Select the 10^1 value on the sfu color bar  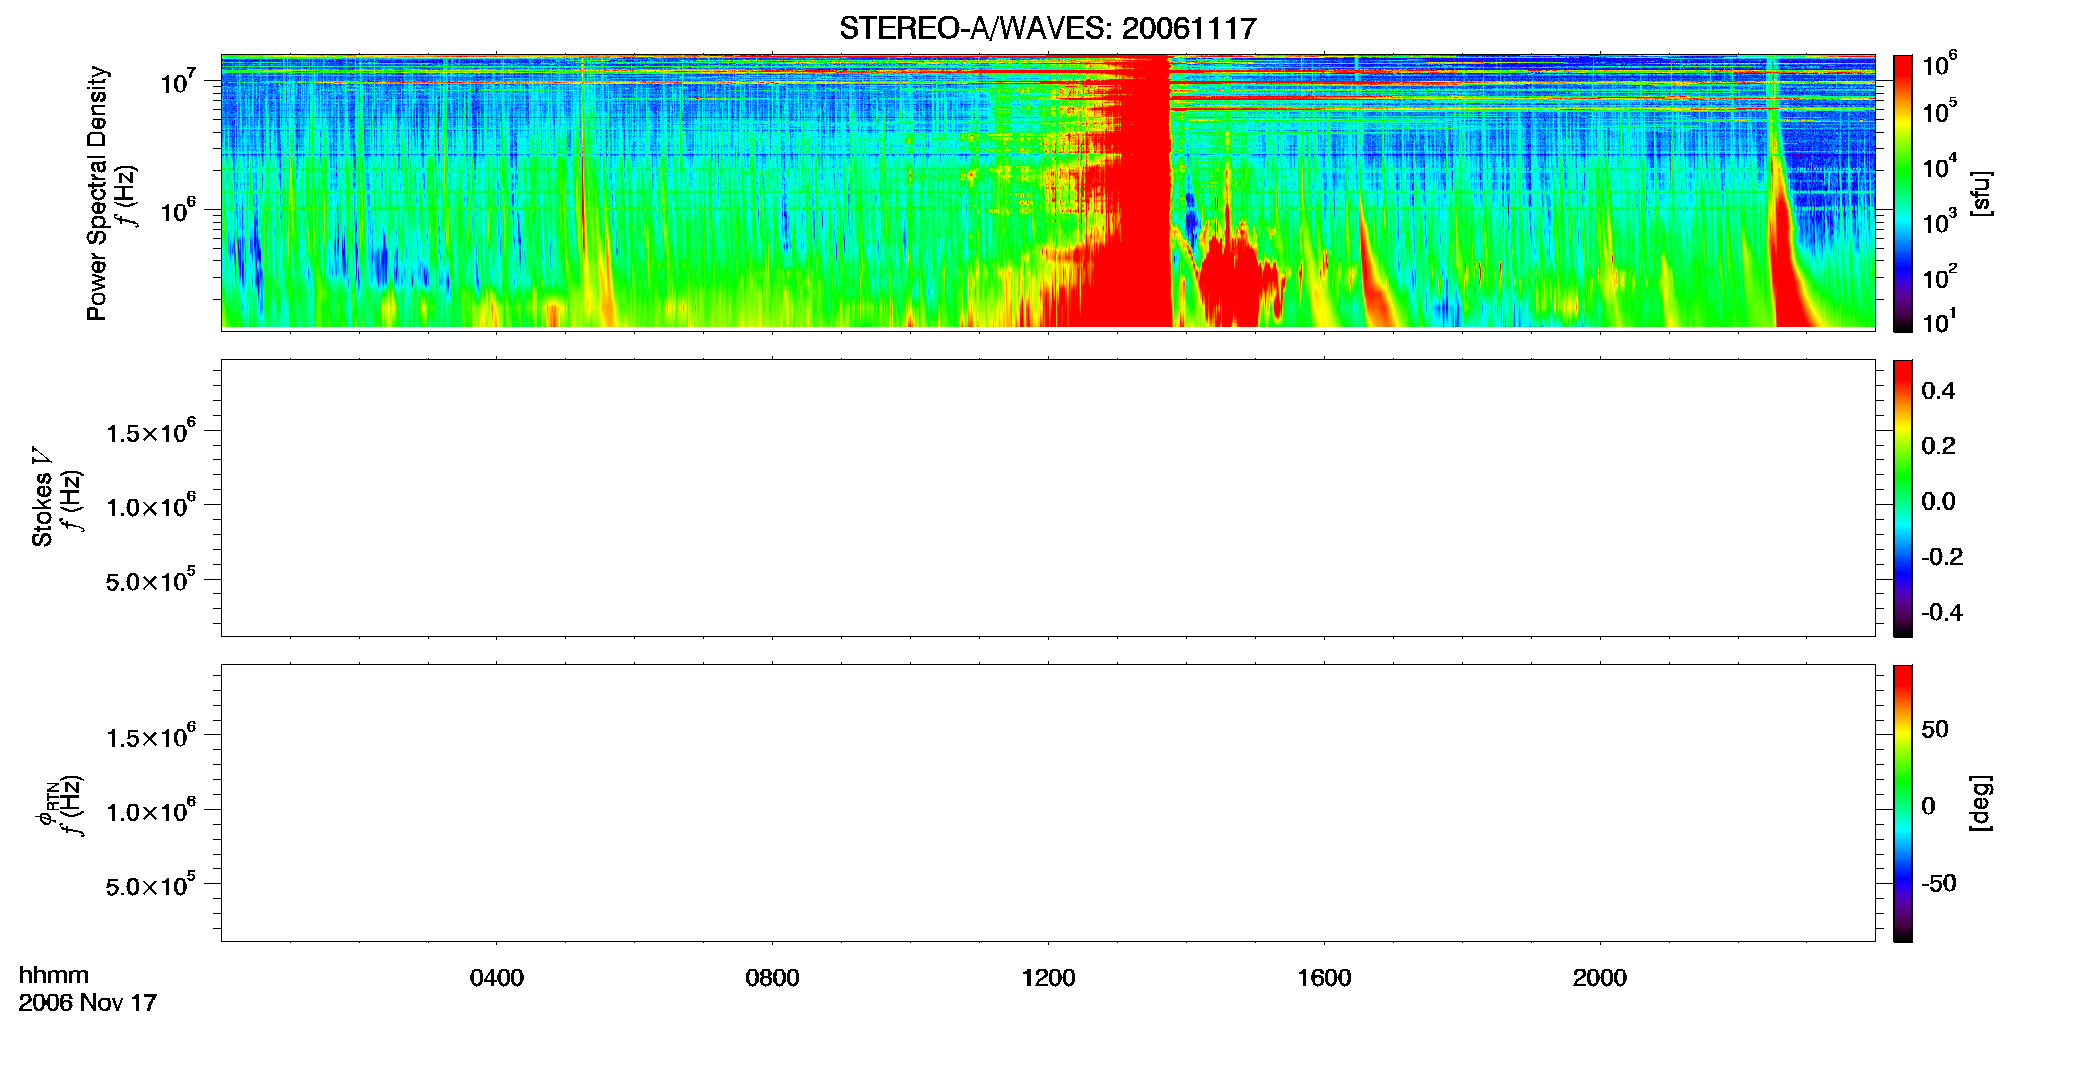pyautogui.click(x=1939, y=321)
